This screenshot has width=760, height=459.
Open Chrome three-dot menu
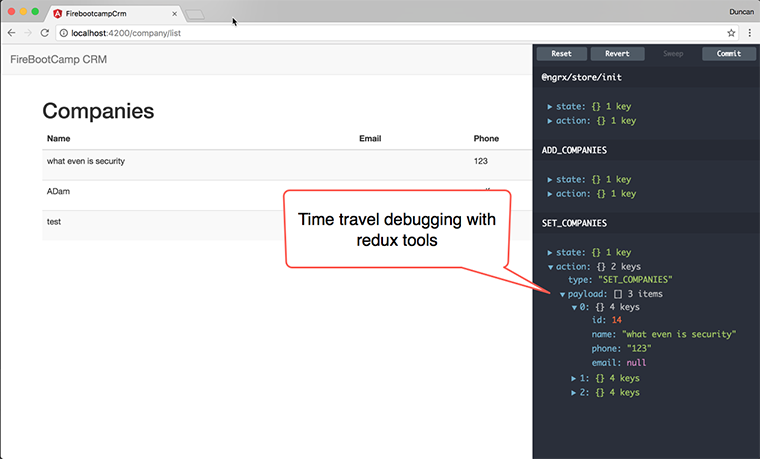[749, 33]
